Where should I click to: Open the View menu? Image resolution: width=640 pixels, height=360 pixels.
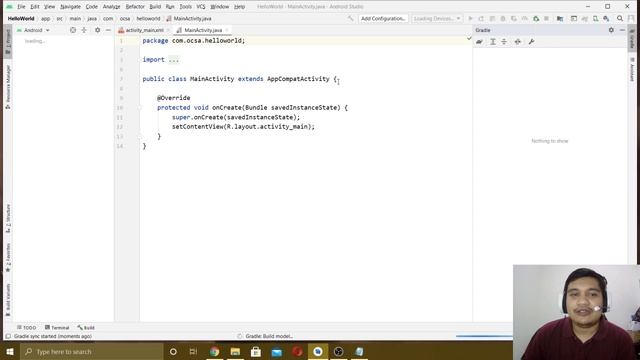[49, 7]
